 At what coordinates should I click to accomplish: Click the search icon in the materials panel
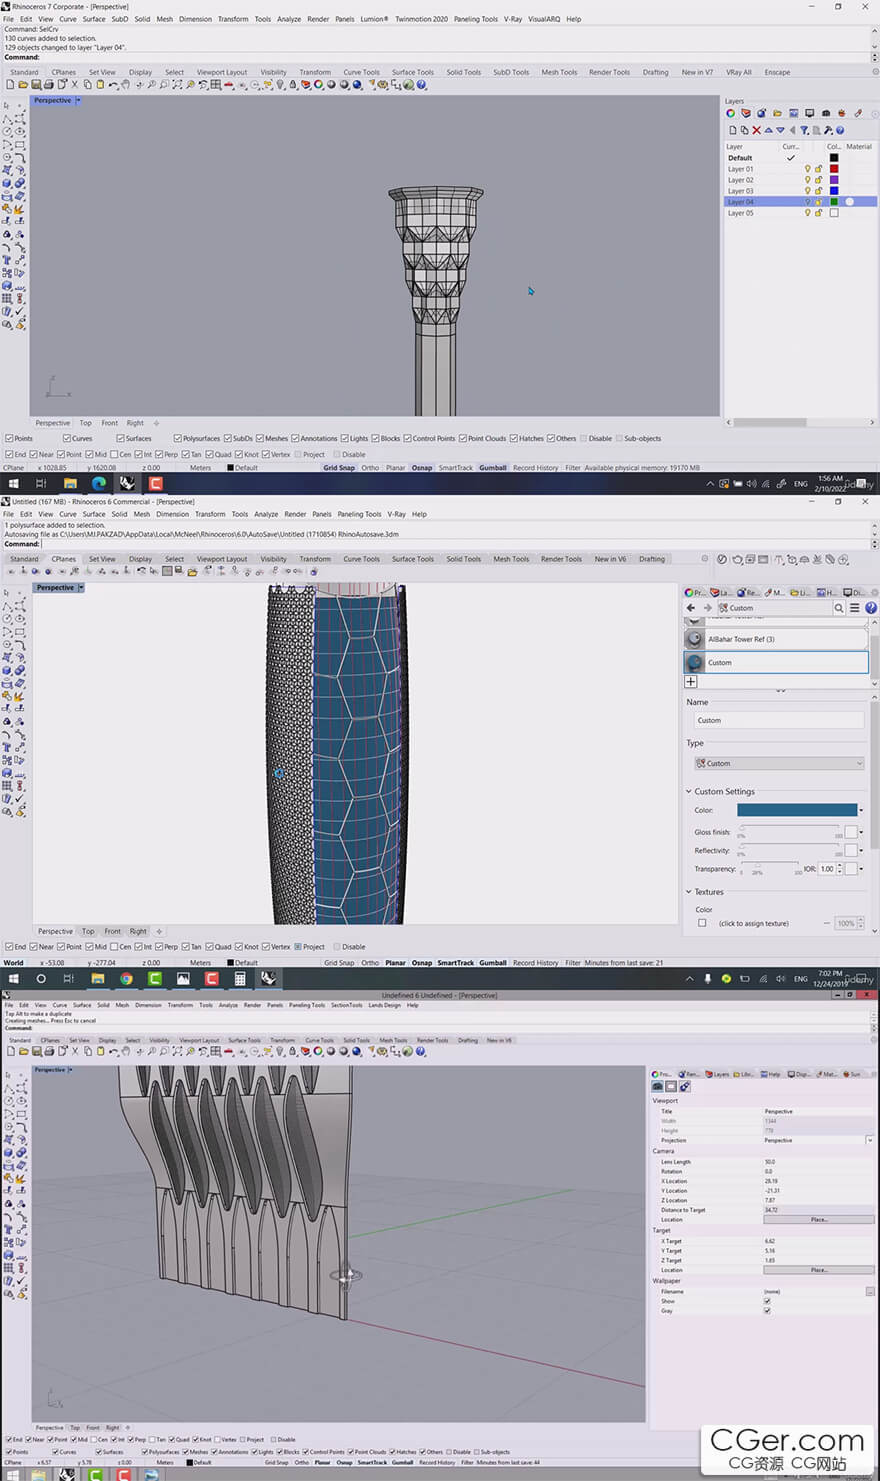coord(839,608)
